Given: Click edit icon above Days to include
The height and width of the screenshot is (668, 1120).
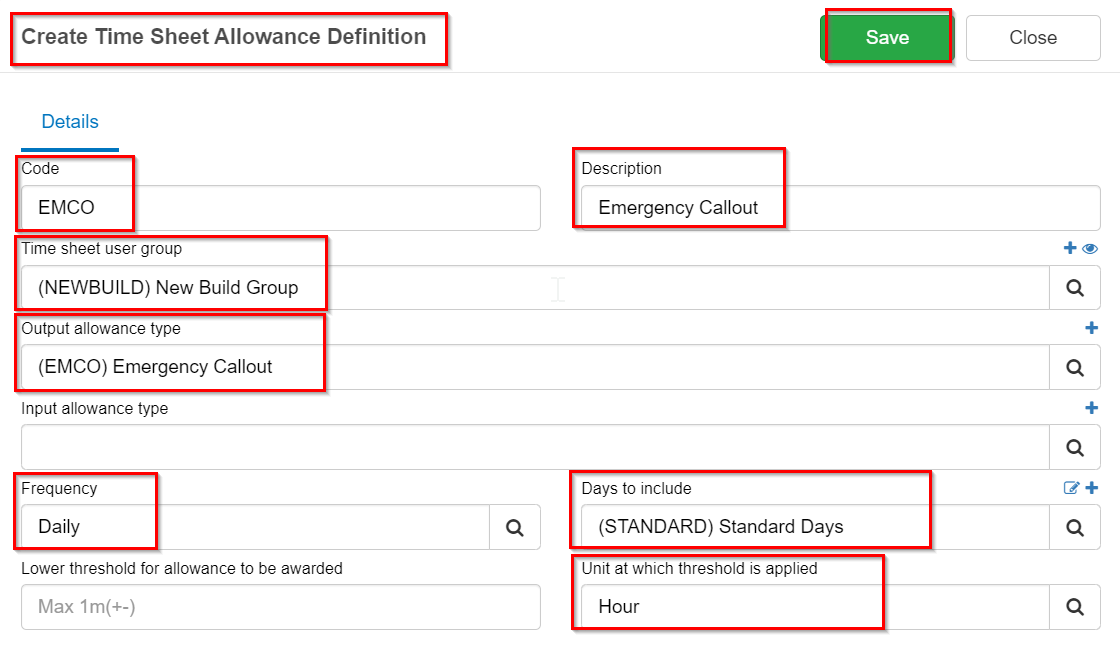Looking at the screenshot, I should coord(1071,488).
